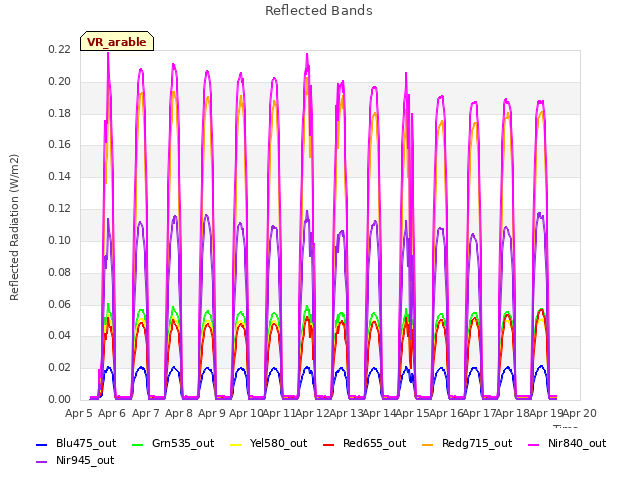Viewport: 640px width, 480px height.
Task: Click the Apr 12 x-axis tick label
Action: pos(312,413)
